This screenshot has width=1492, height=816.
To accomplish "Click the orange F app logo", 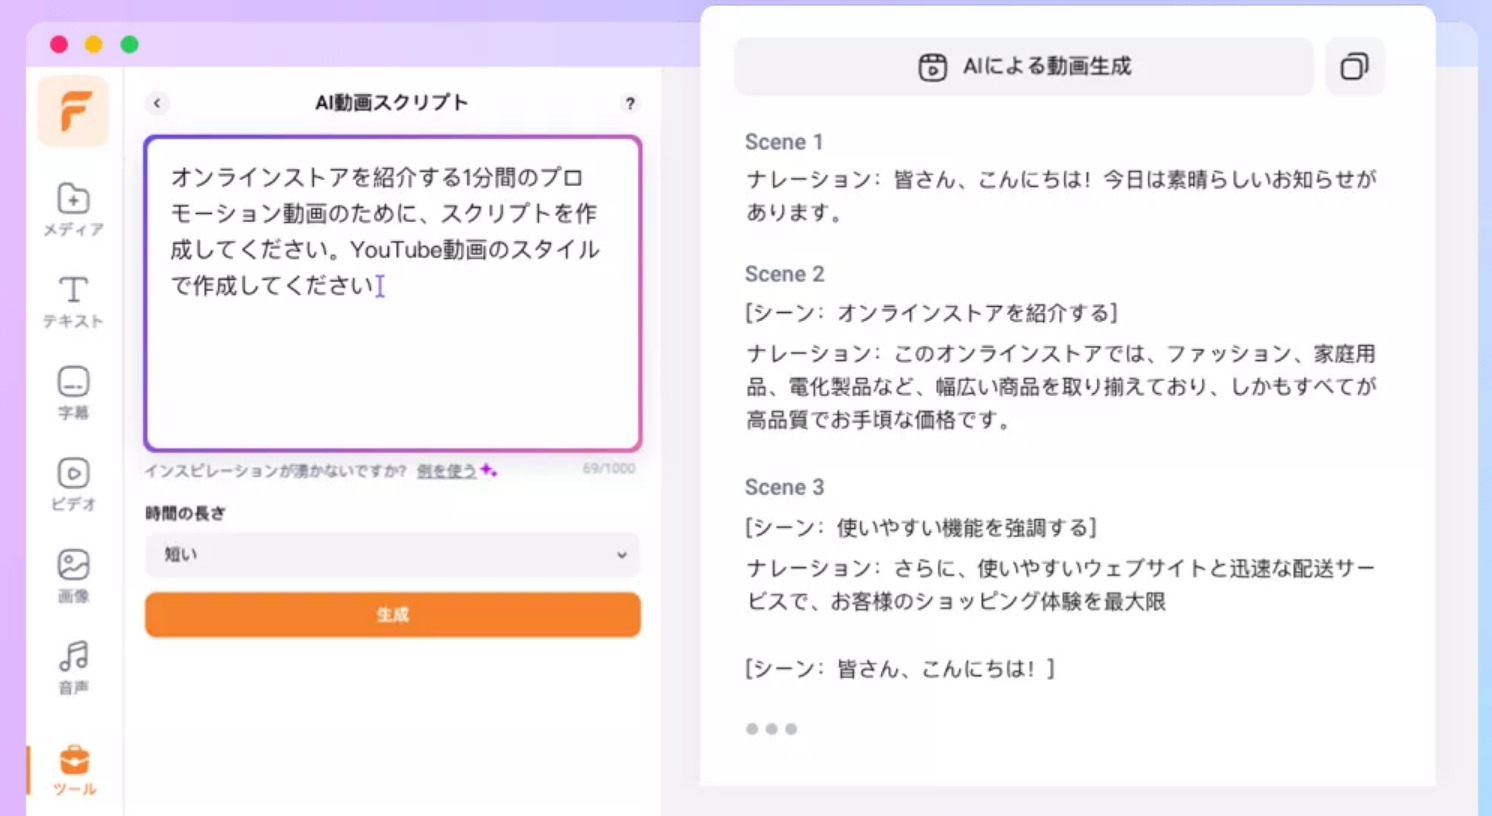I will click(x=73, y=111).
